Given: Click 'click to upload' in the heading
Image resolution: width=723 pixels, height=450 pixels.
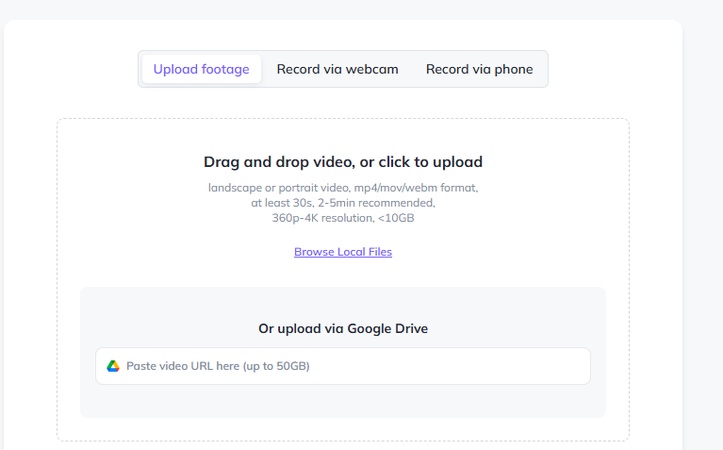Looking at the screenshot, I should tap(431, 162).
